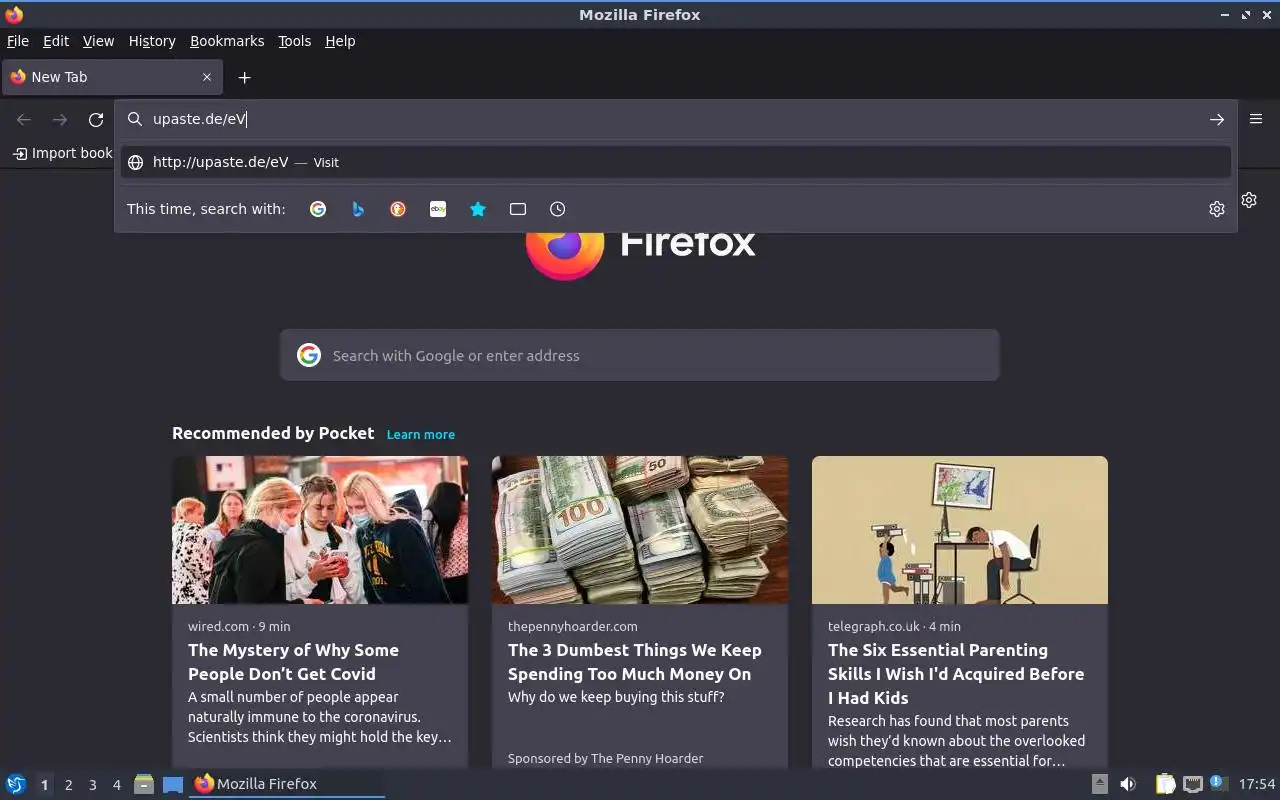This screenshot has height=800, width=1280.
Task: Open the money stacks article thumbnail
Action: pyautogui.click(x=640, y=530)
